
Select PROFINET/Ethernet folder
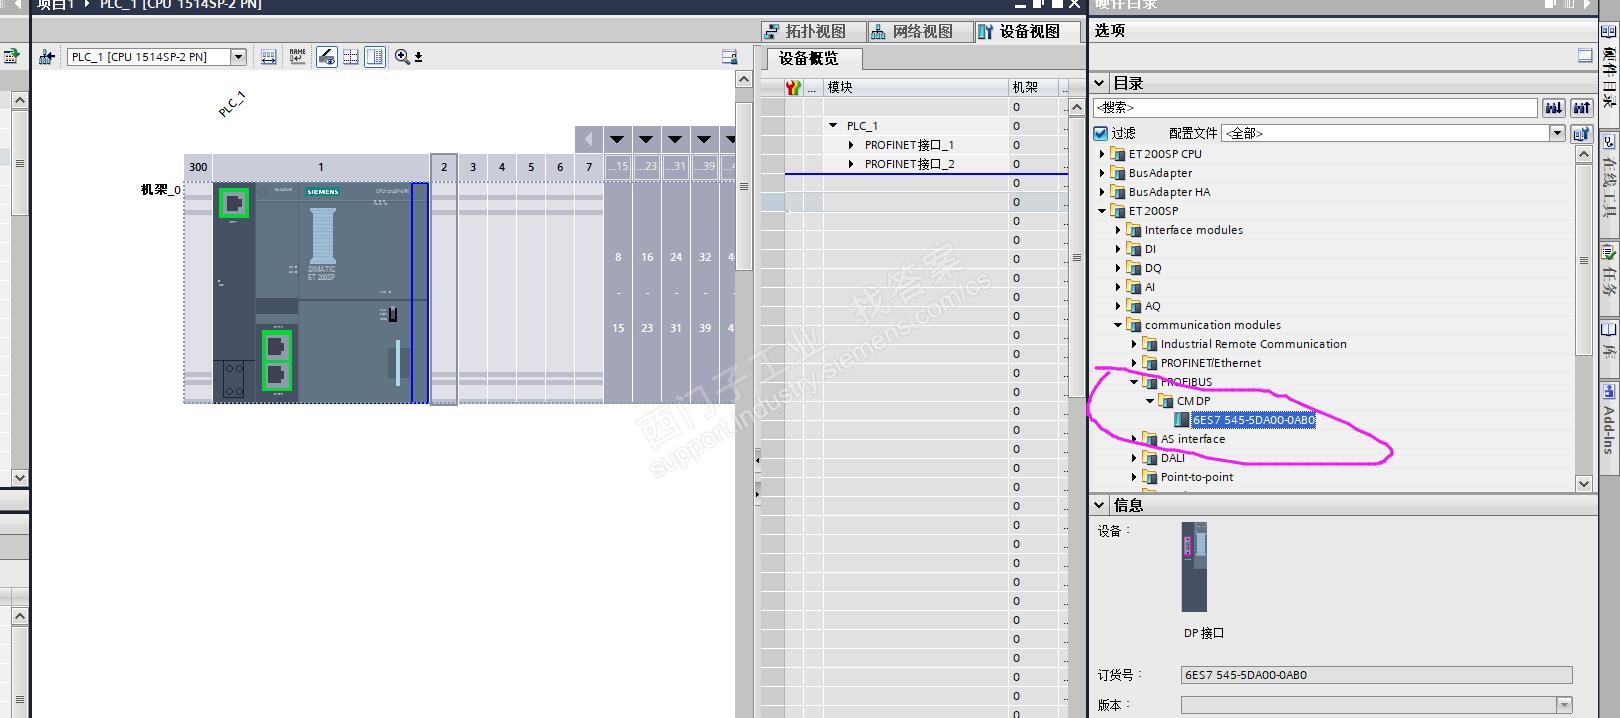click(x=1210, y=363)
